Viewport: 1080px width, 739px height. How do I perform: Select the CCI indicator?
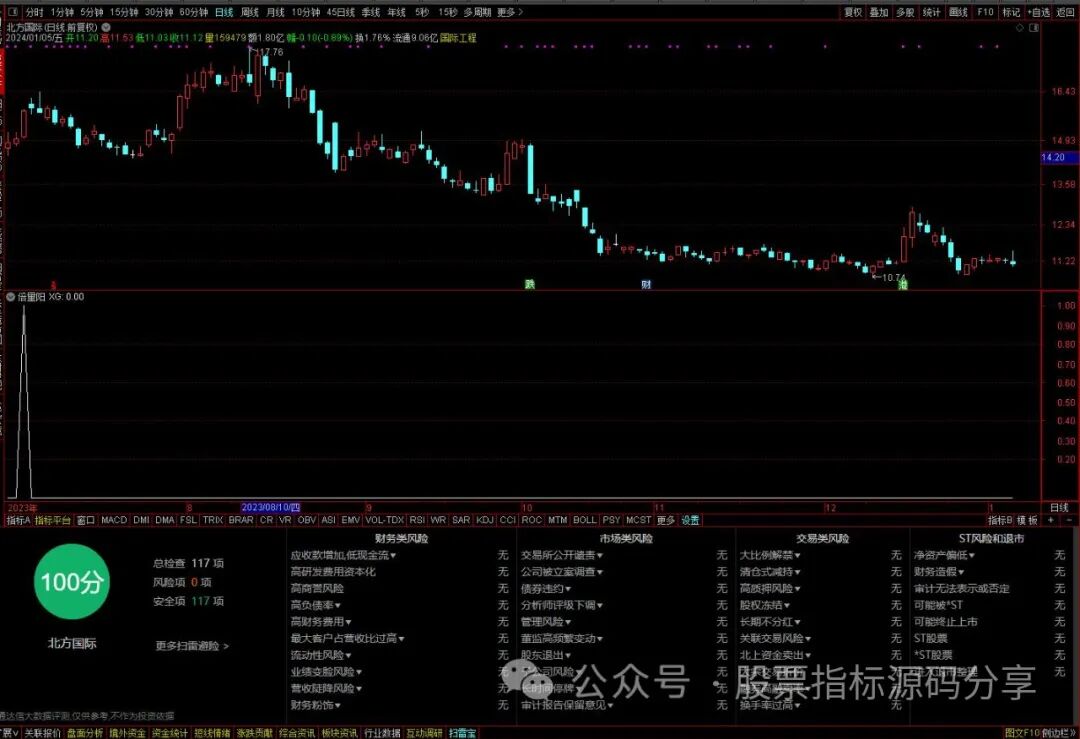508,520
